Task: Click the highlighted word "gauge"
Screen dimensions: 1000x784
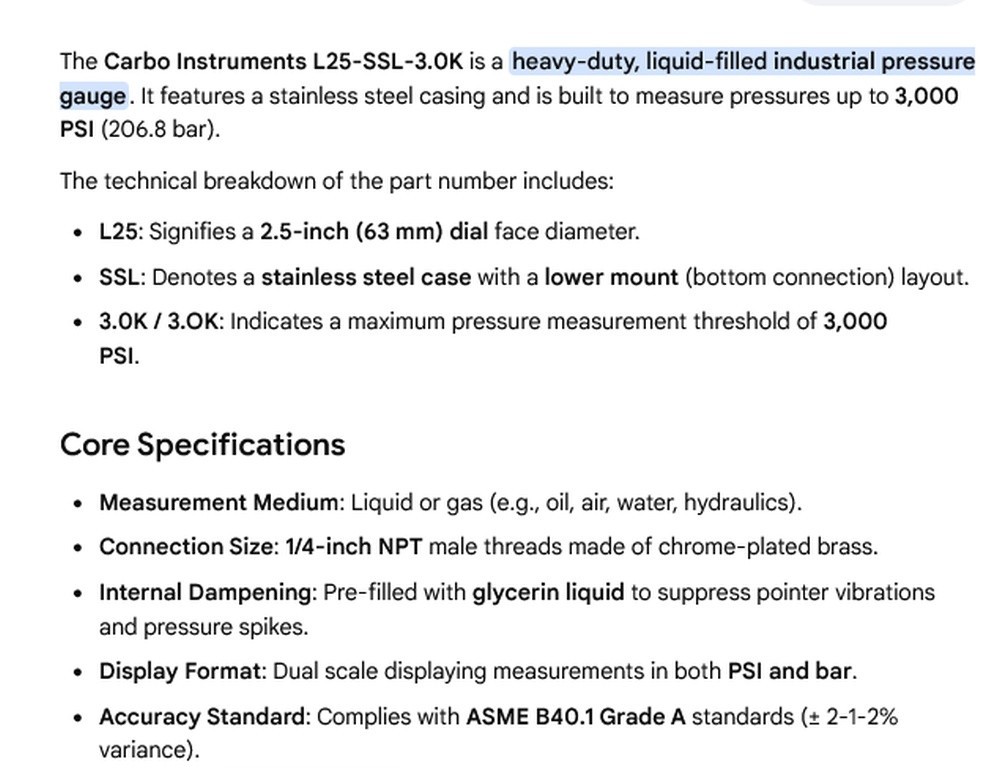Action: pyautogui.click(x=93, y=96)
